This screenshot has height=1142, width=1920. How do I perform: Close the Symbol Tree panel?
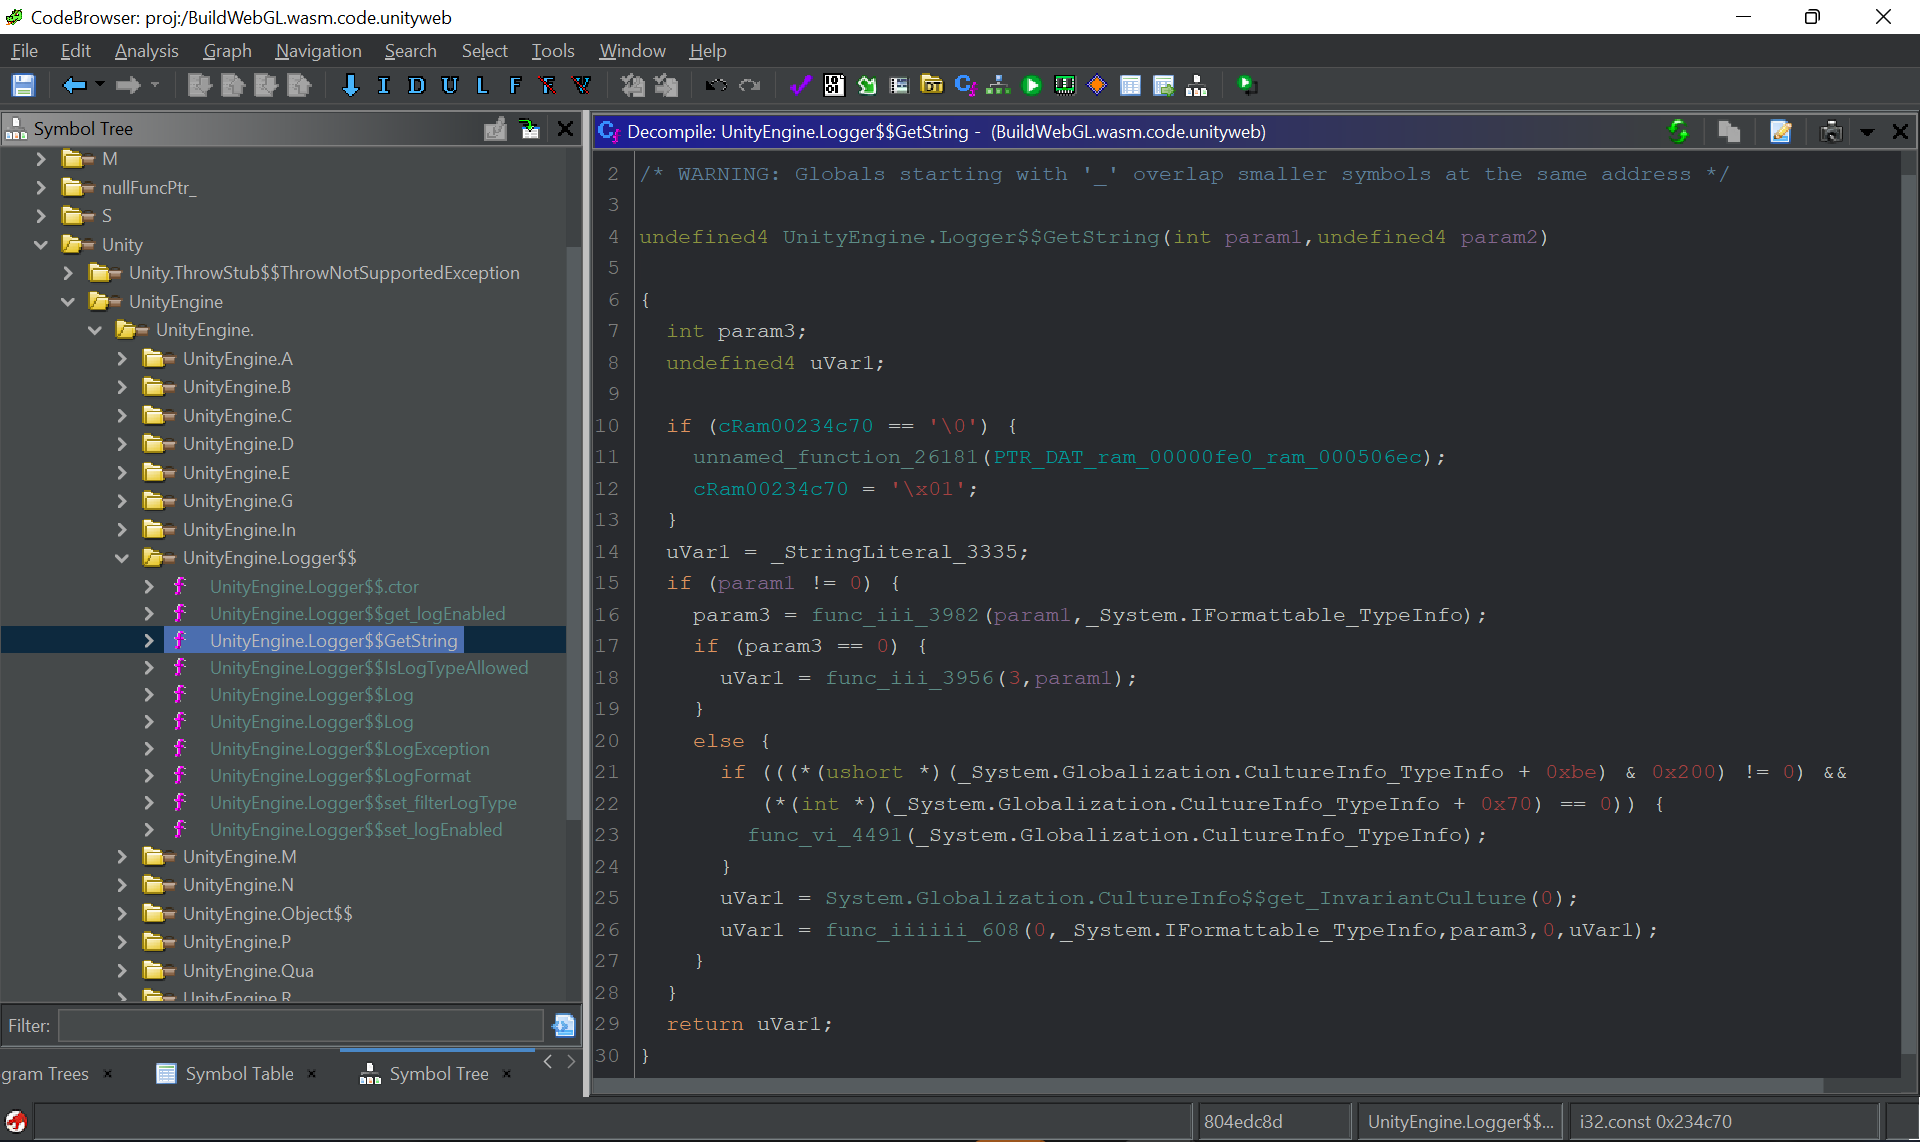[x=565, y=128]
